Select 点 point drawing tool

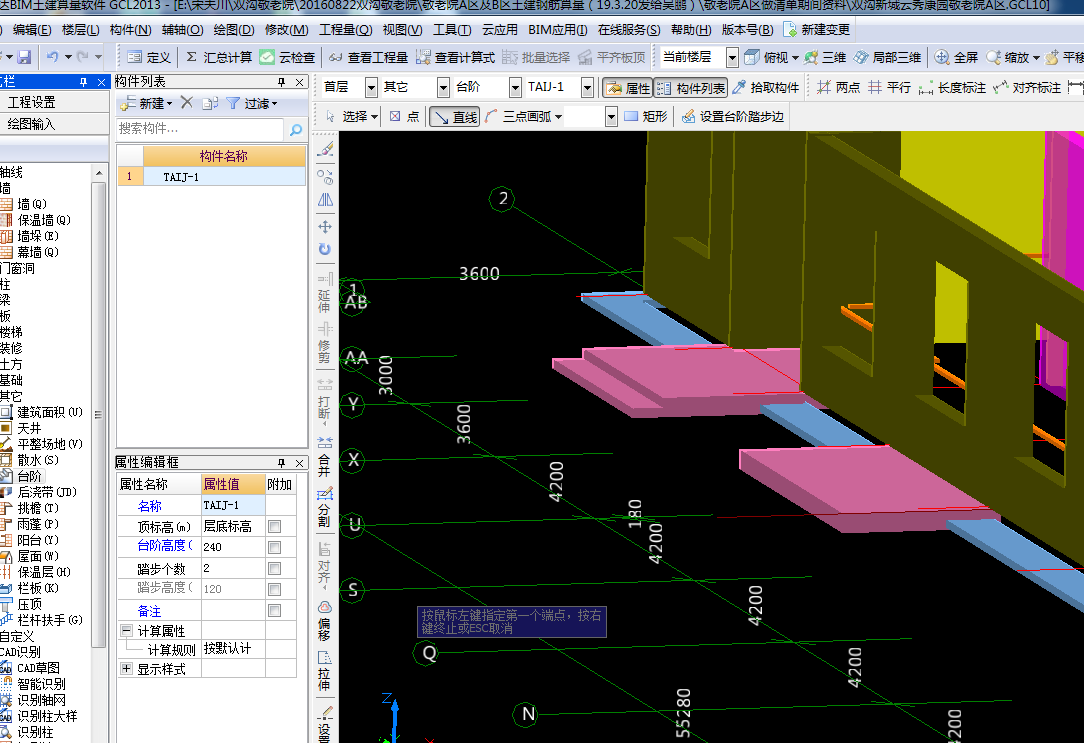[404, 117]
